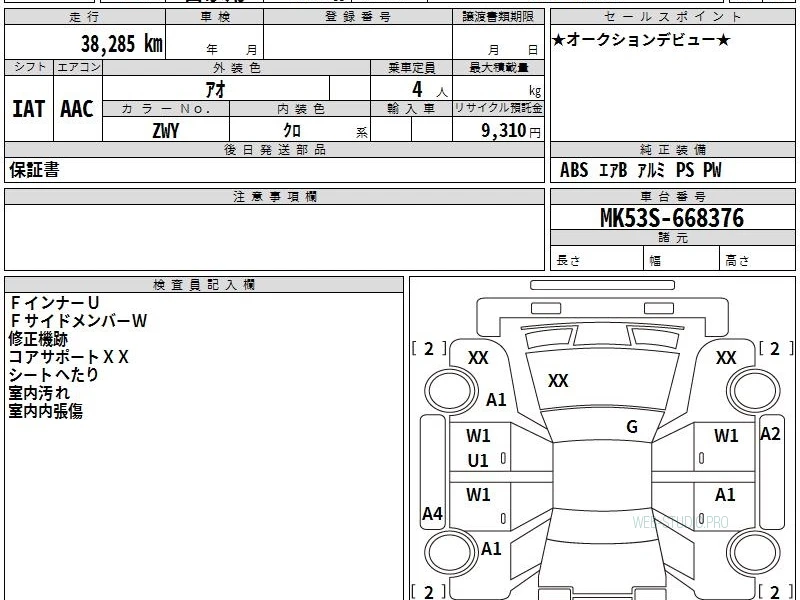This screenshot has height=600, width=800.
Task: Click the equipment list ABS エアB アルミ PS PW
Action: tap(641, 170)
